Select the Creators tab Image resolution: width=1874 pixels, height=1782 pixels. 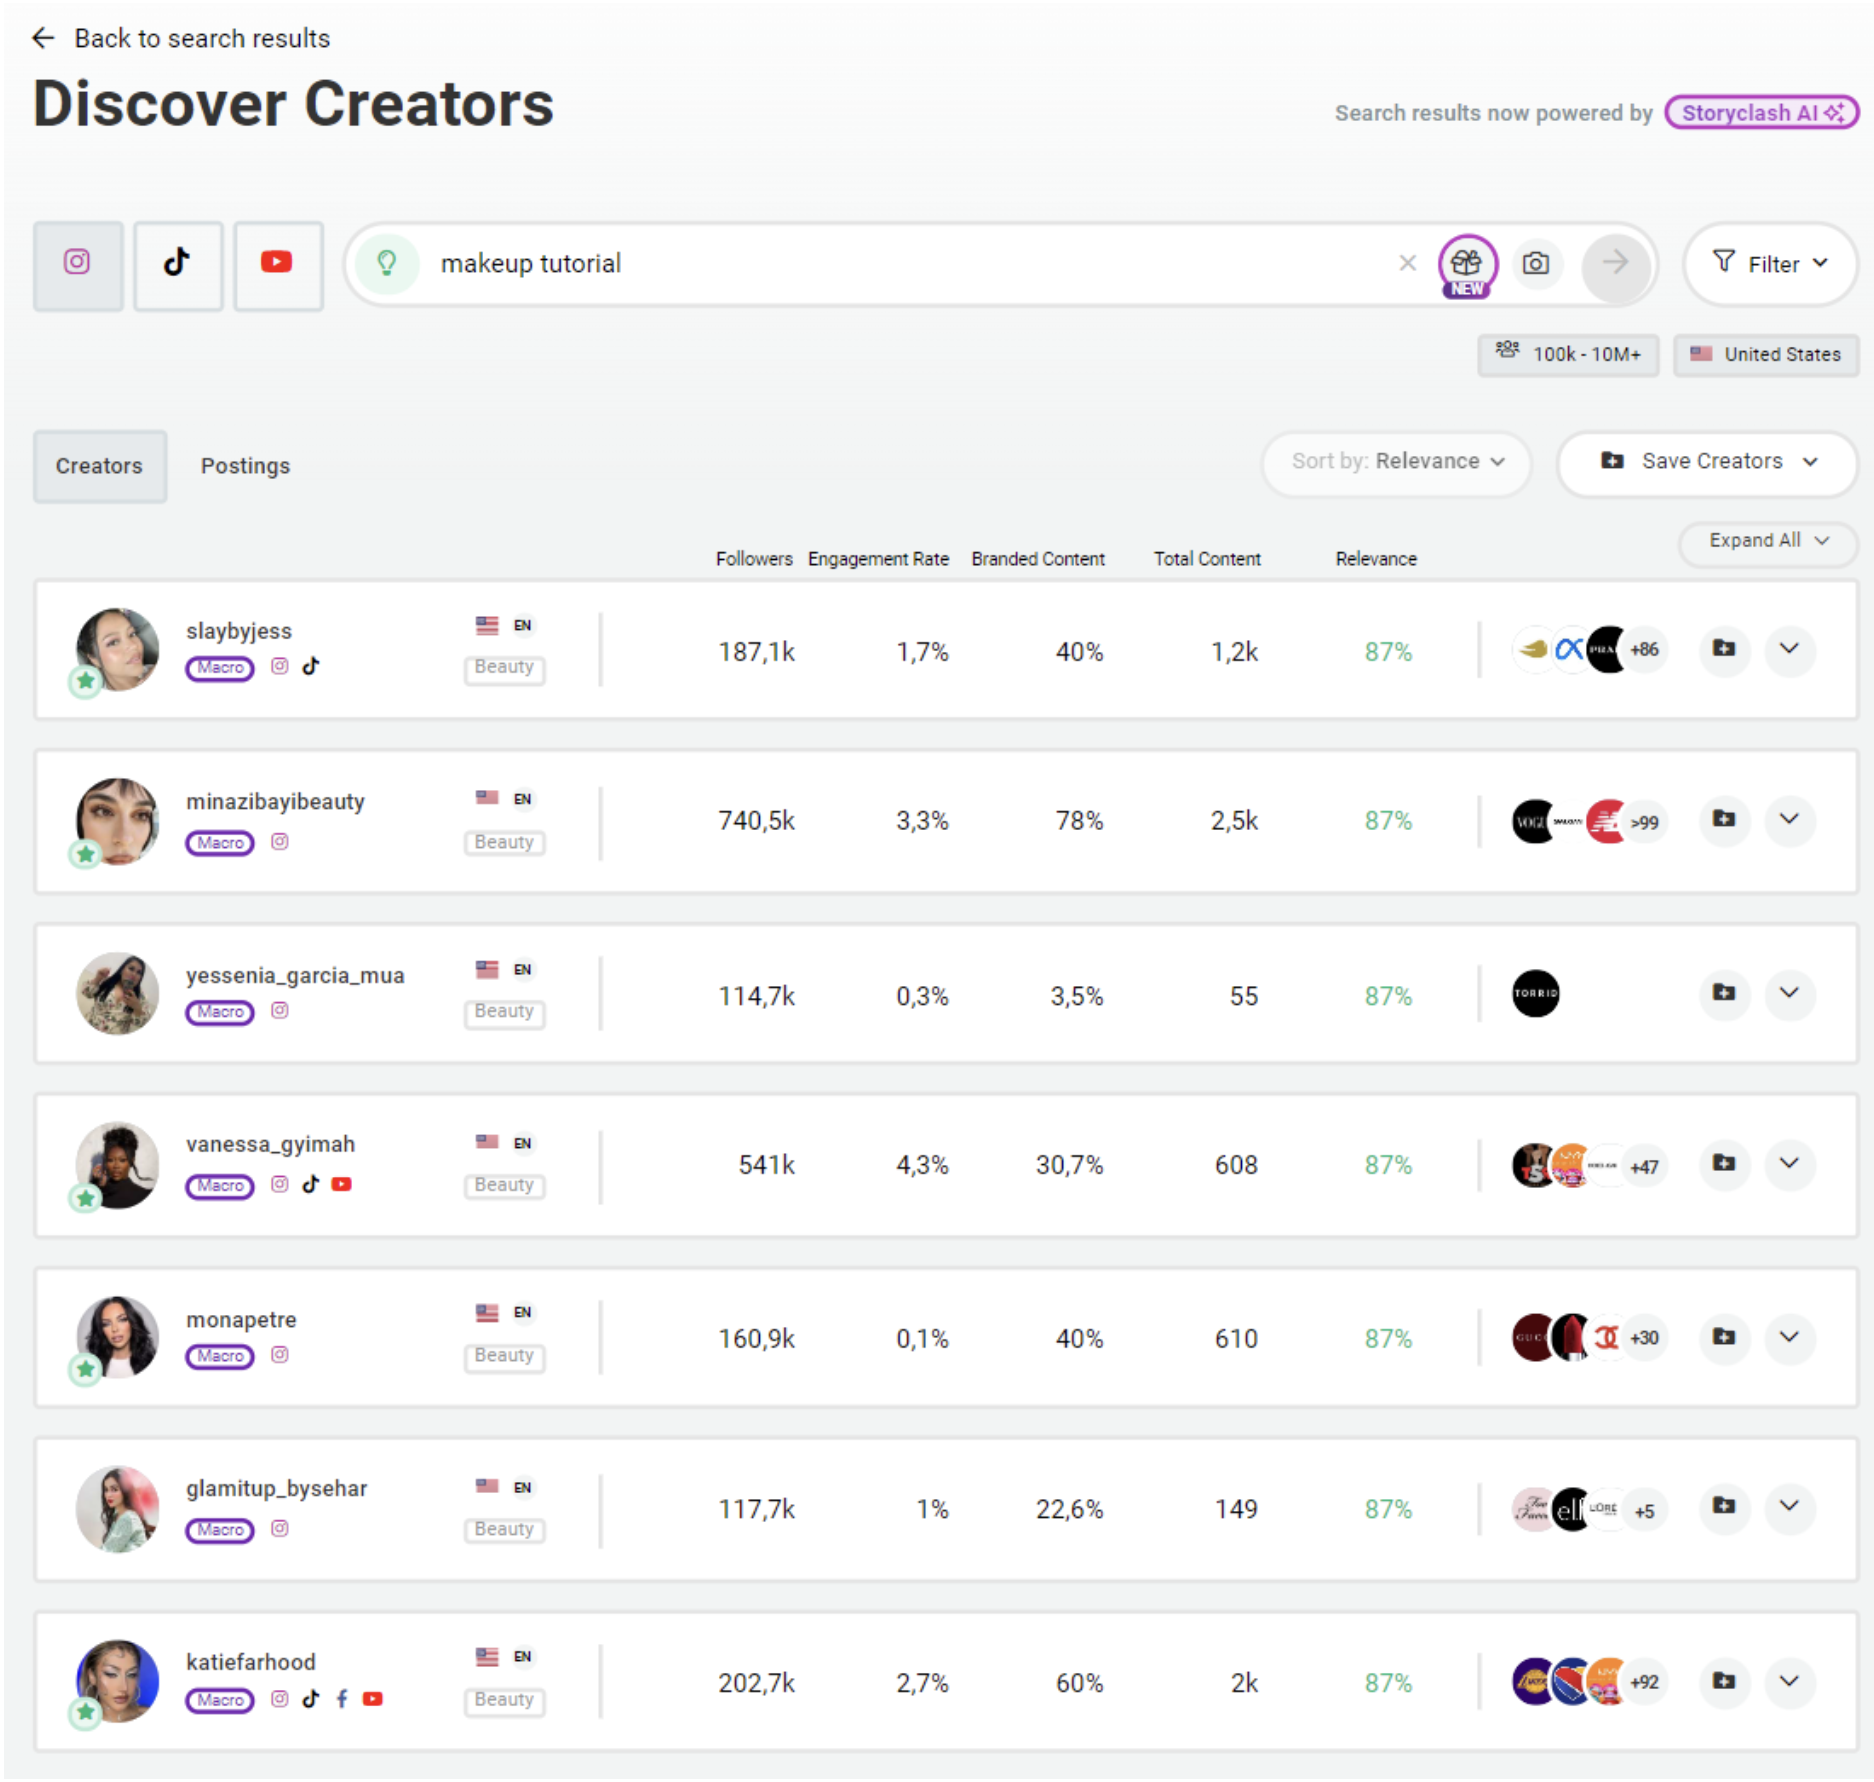(x=99, y=465)
